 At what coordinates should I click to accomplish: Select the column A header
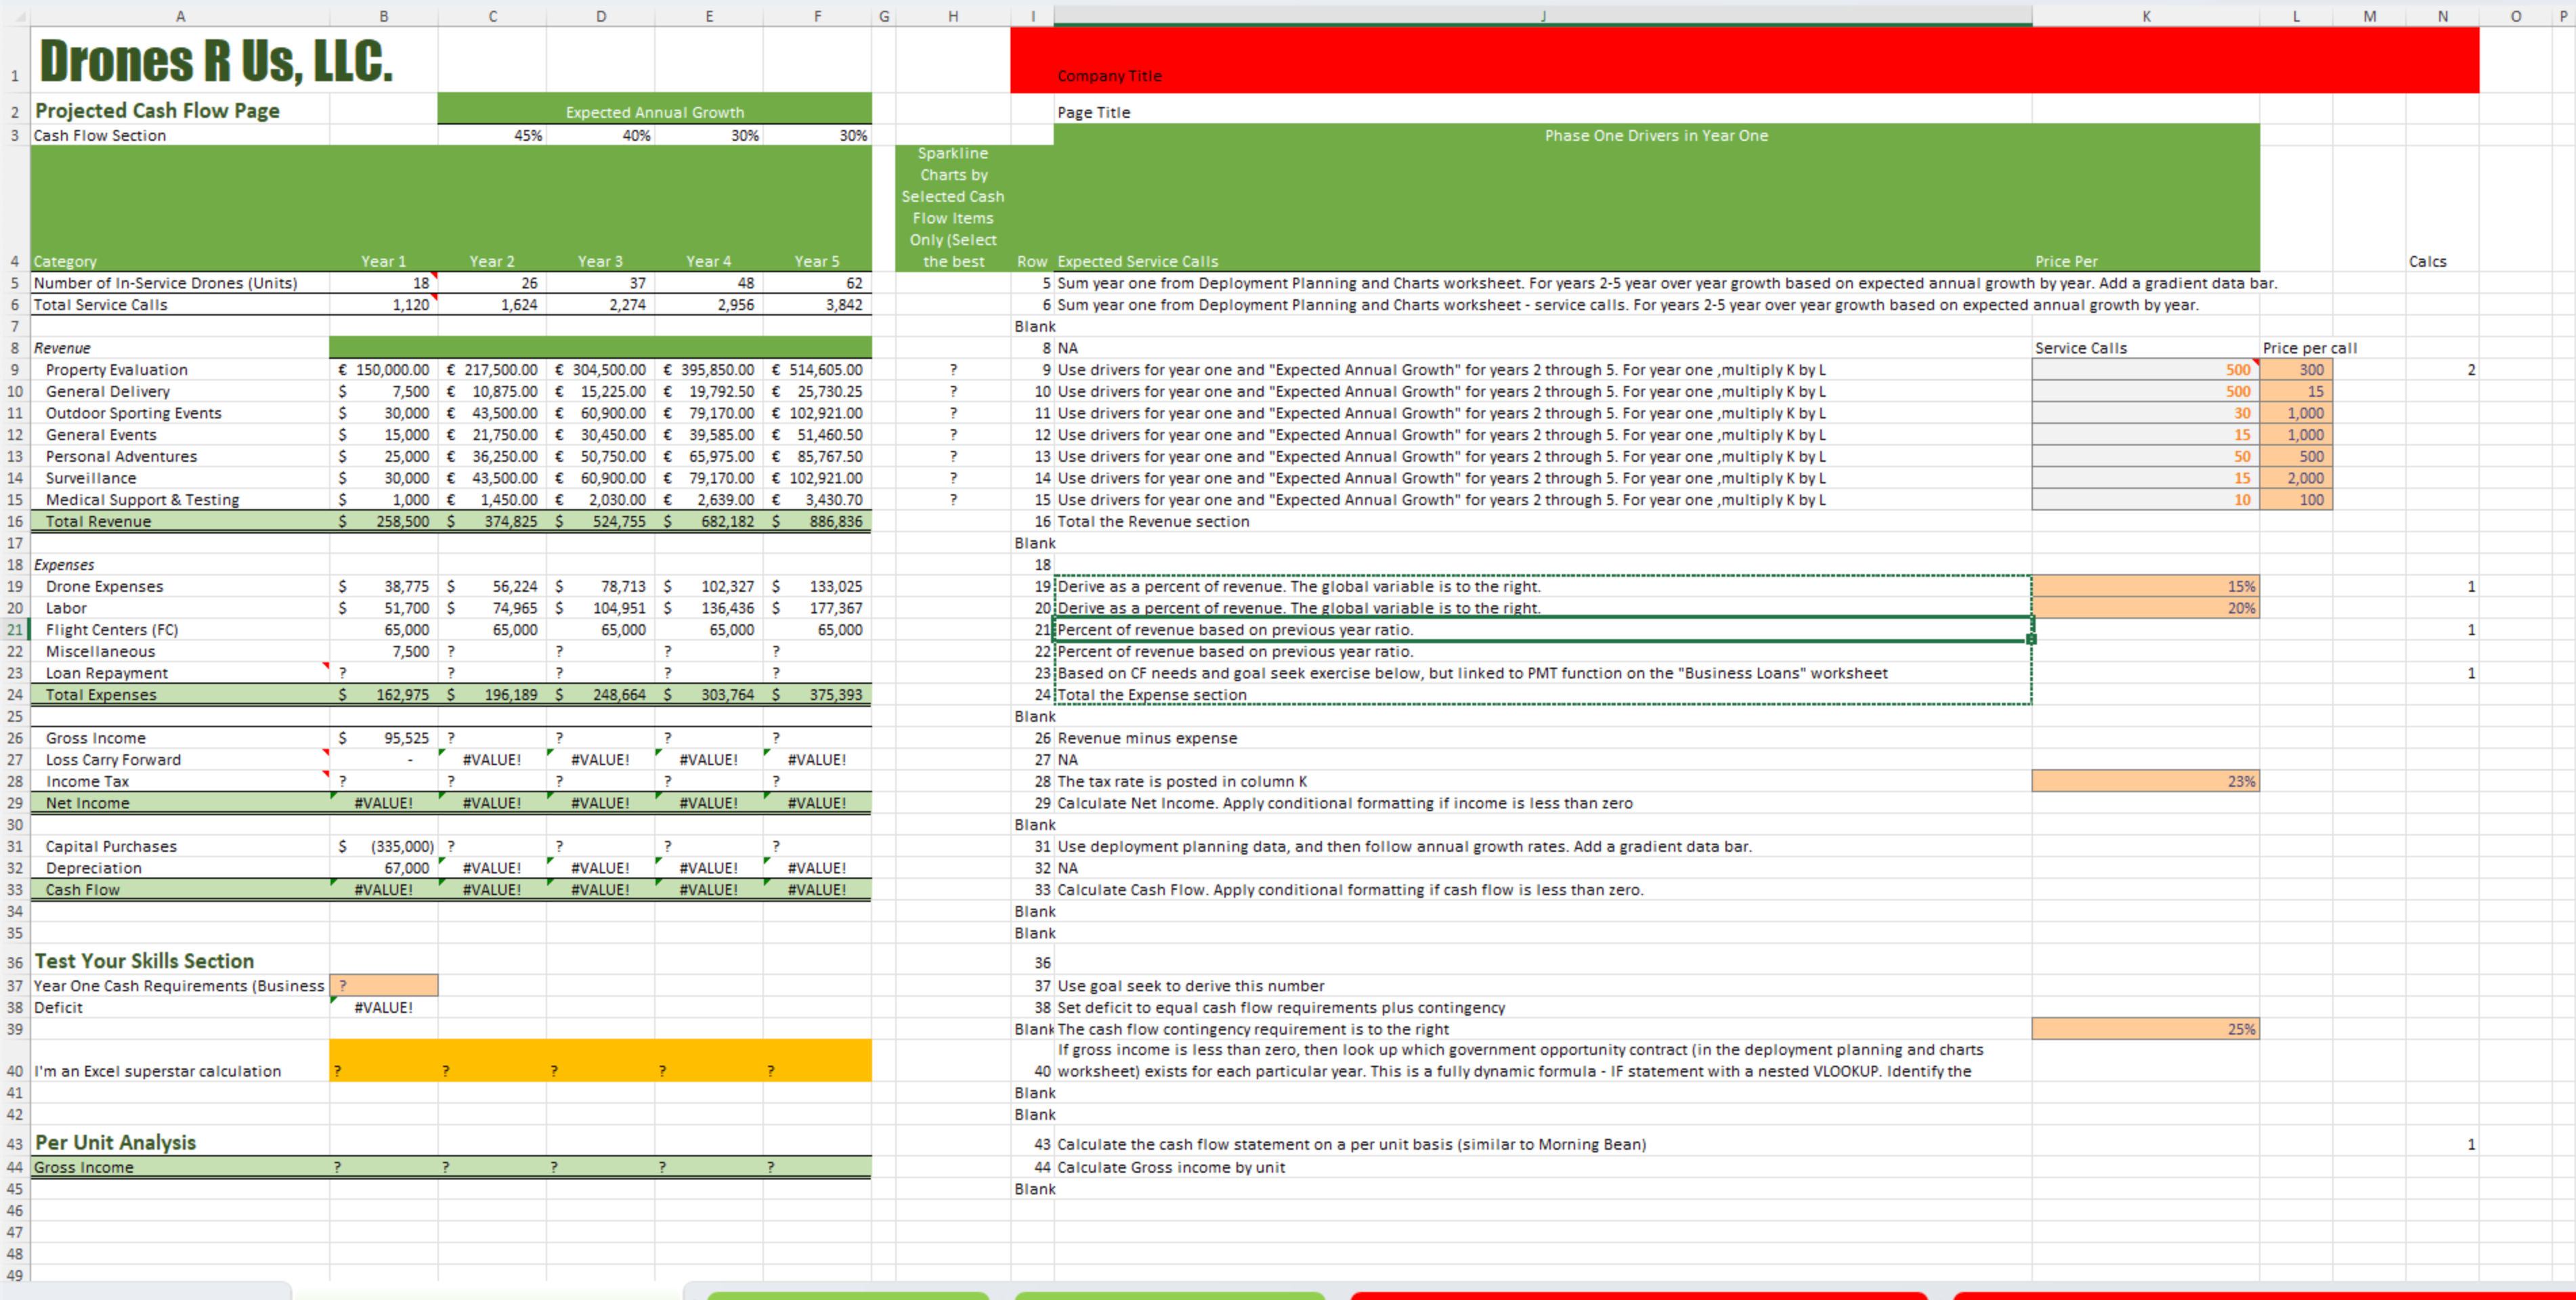tap(180, 16)
